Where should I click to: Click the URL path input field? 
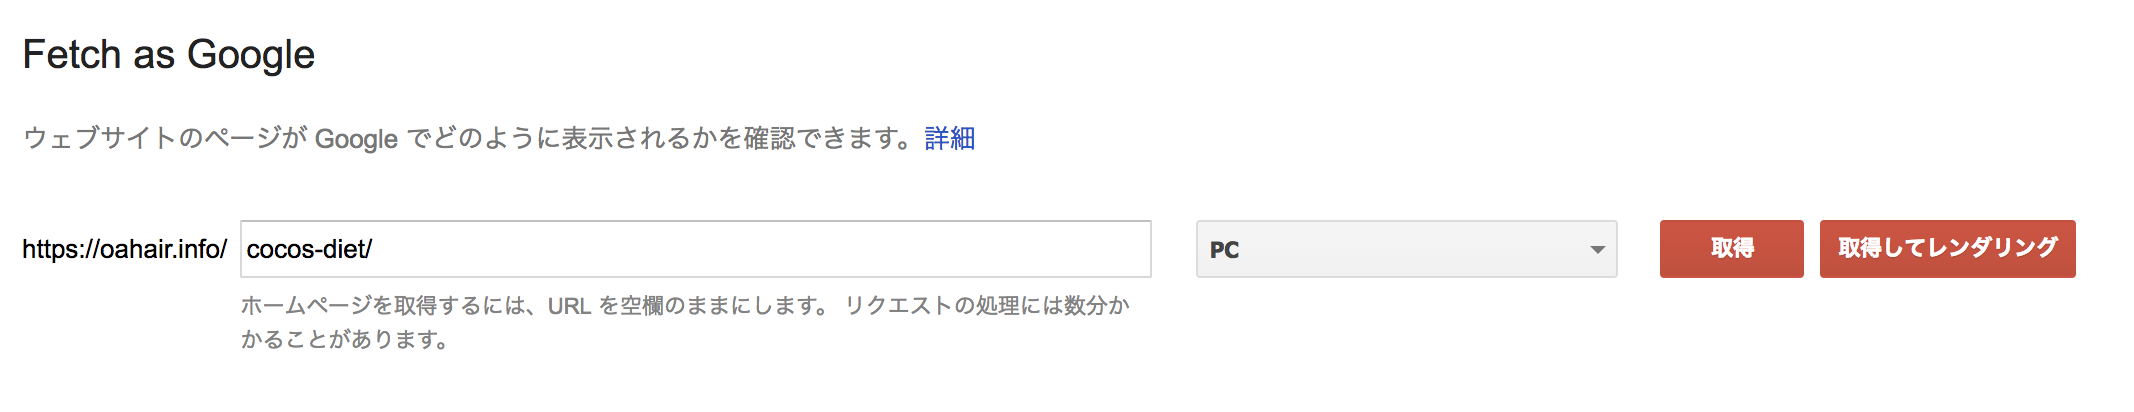tap(695, 249)
